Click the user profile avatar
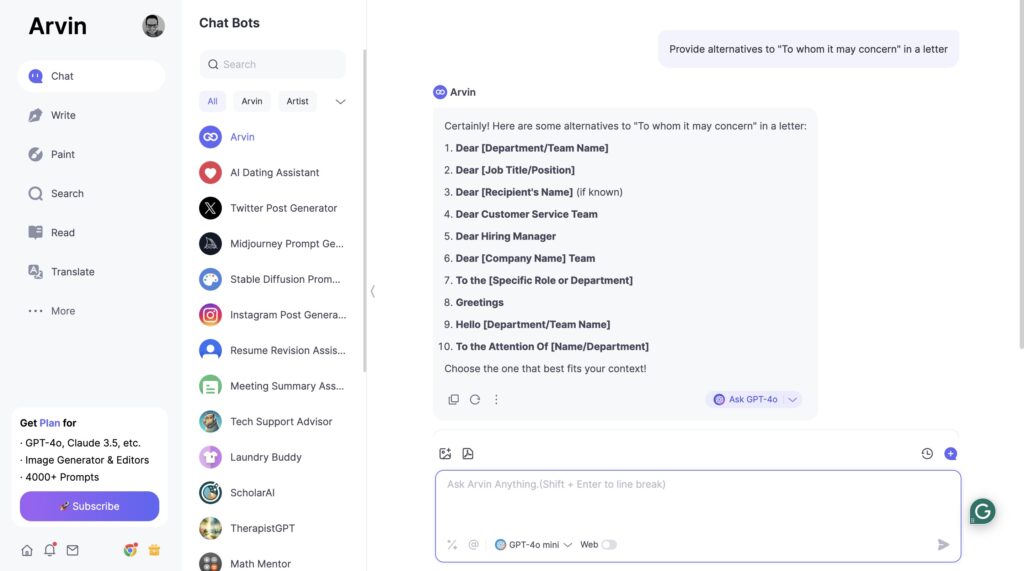Screen dimensions: 1024x571 (153, 26)
